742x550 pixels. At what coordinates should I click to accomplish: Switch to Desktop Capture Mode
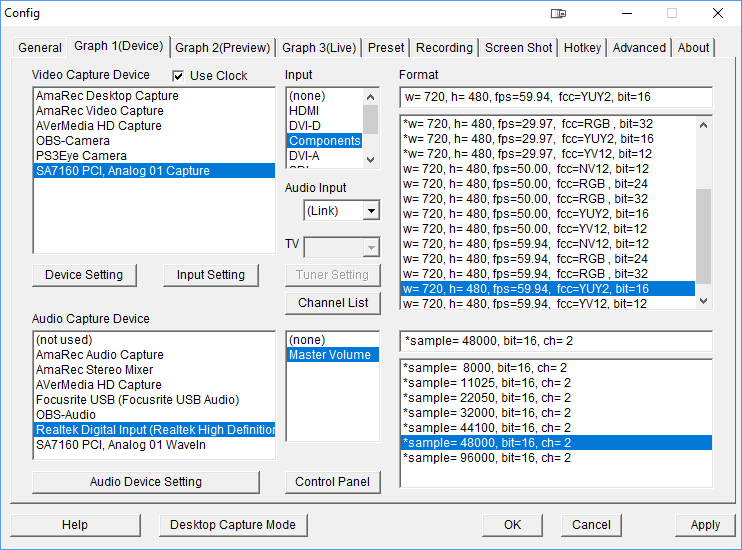233,525
